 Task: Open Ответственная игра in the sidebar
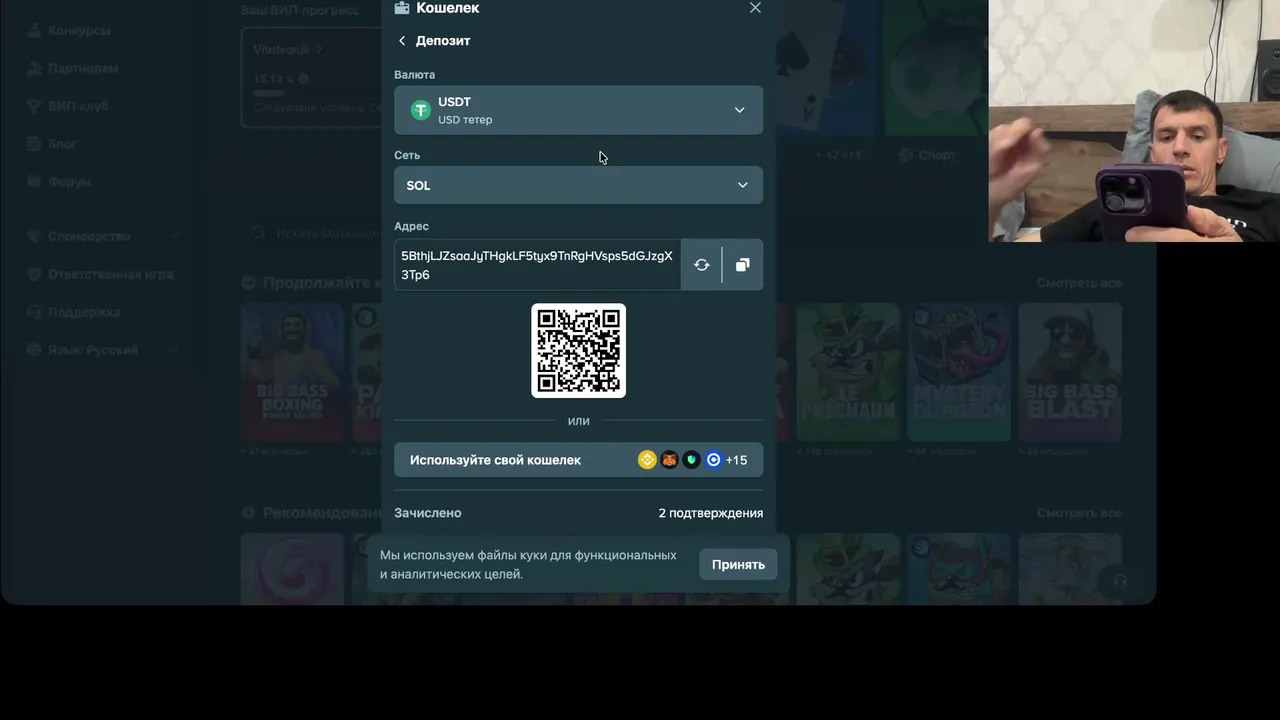[100, 274]
